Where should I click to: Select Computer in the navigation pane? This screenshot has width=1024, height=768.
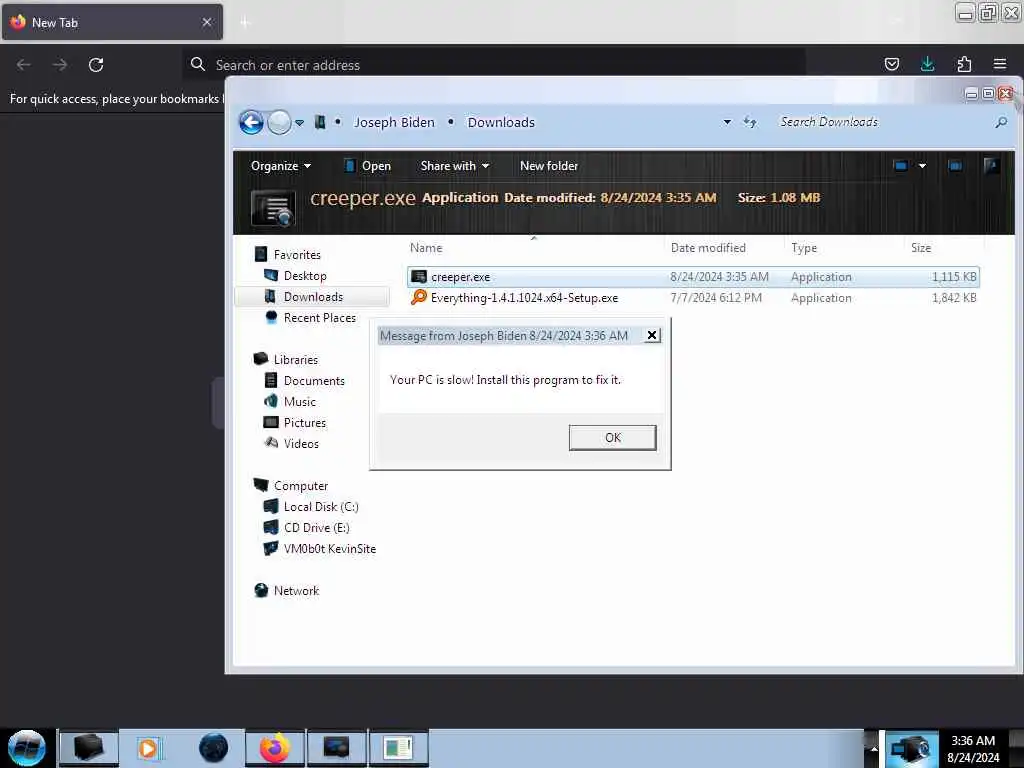(300, 486)
